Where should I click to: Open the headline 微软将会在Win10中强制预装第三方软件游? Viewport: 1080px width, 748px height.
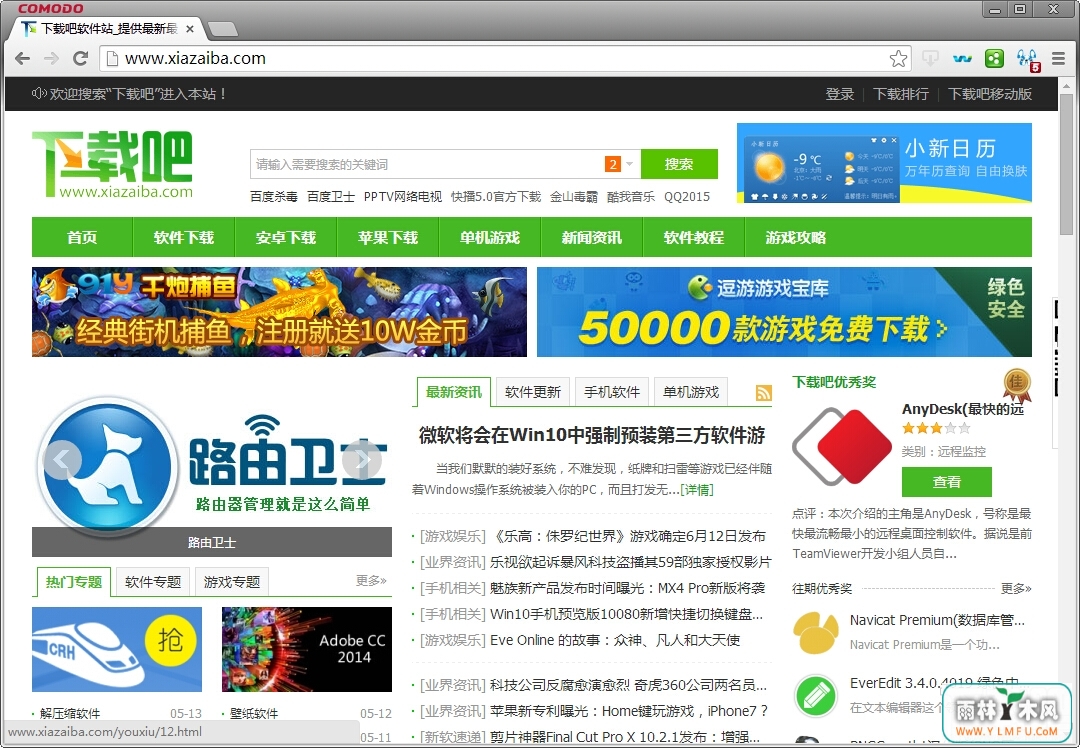pyautogui.click(x=592, y=435)
